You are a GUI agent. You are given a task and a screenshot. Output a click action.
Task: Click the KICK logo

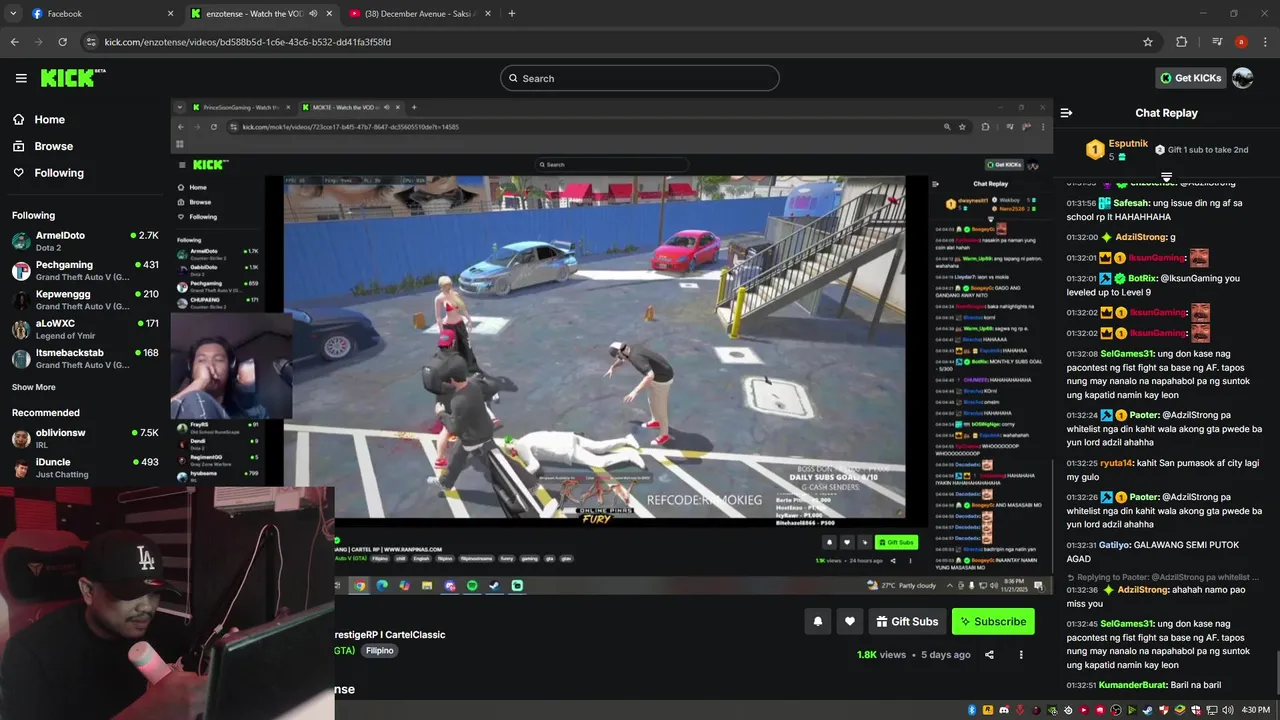pyautogui.click(x=72, y=78)
